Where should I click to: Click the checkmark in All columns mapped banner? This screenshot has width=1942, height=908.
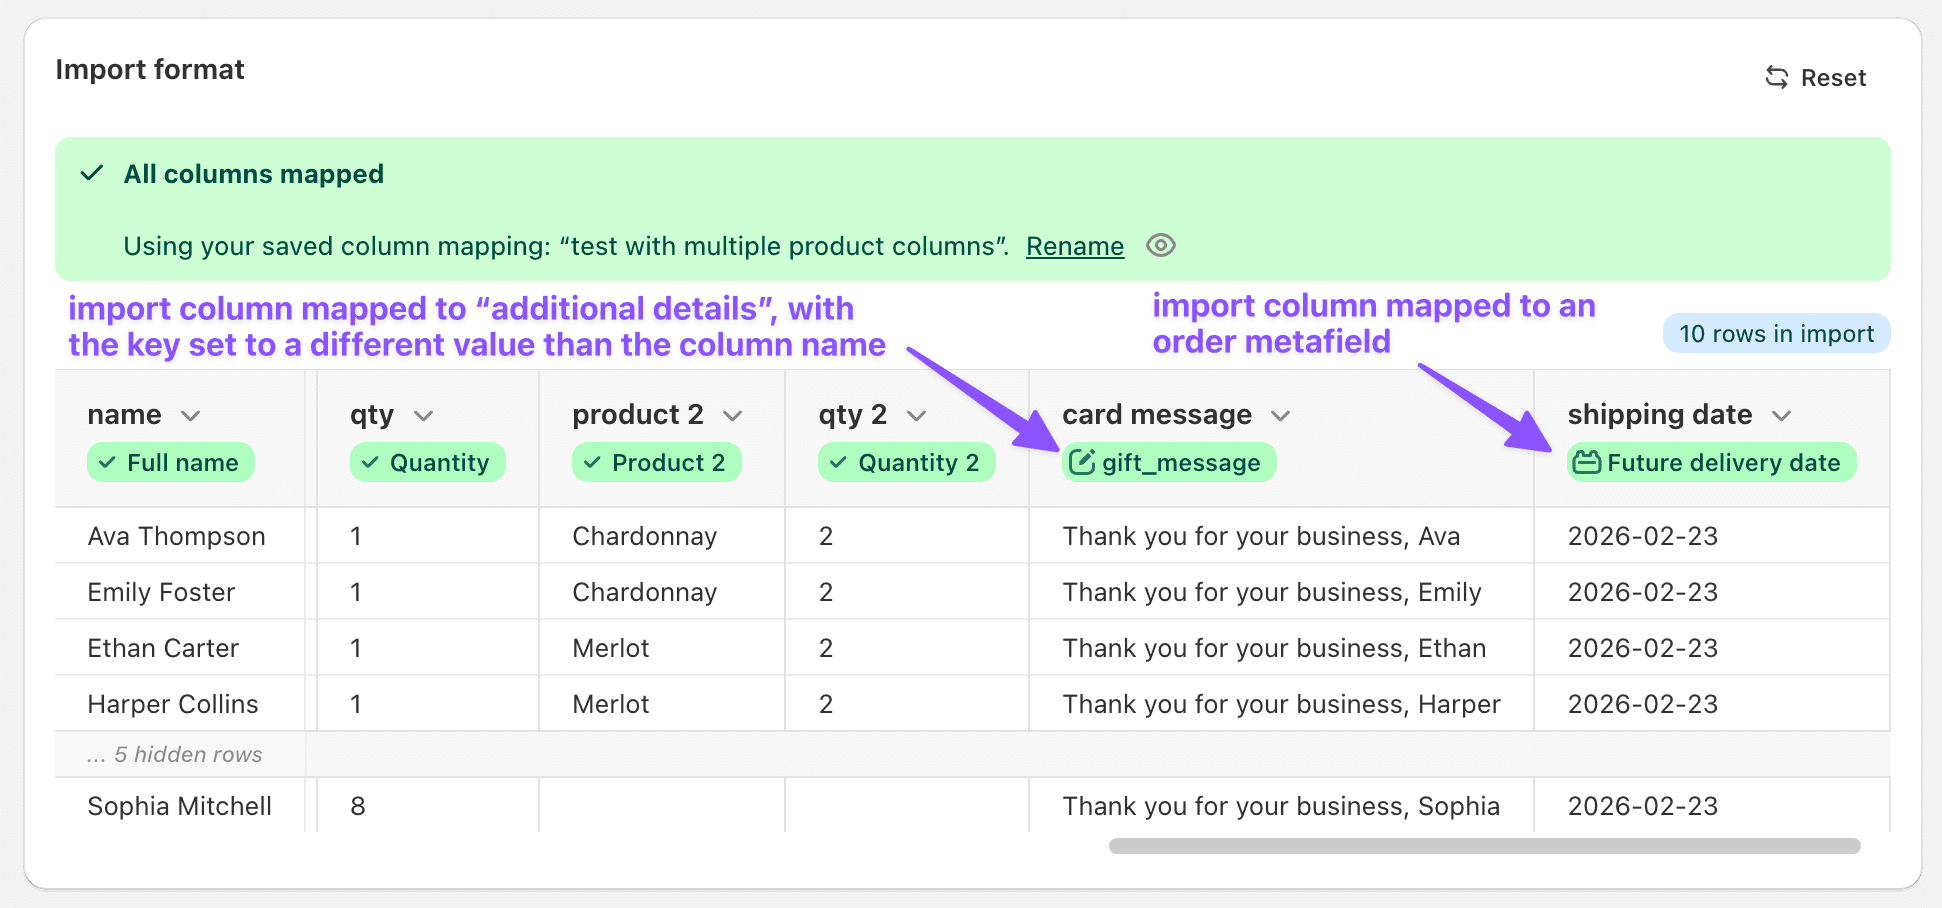[92, 173]
